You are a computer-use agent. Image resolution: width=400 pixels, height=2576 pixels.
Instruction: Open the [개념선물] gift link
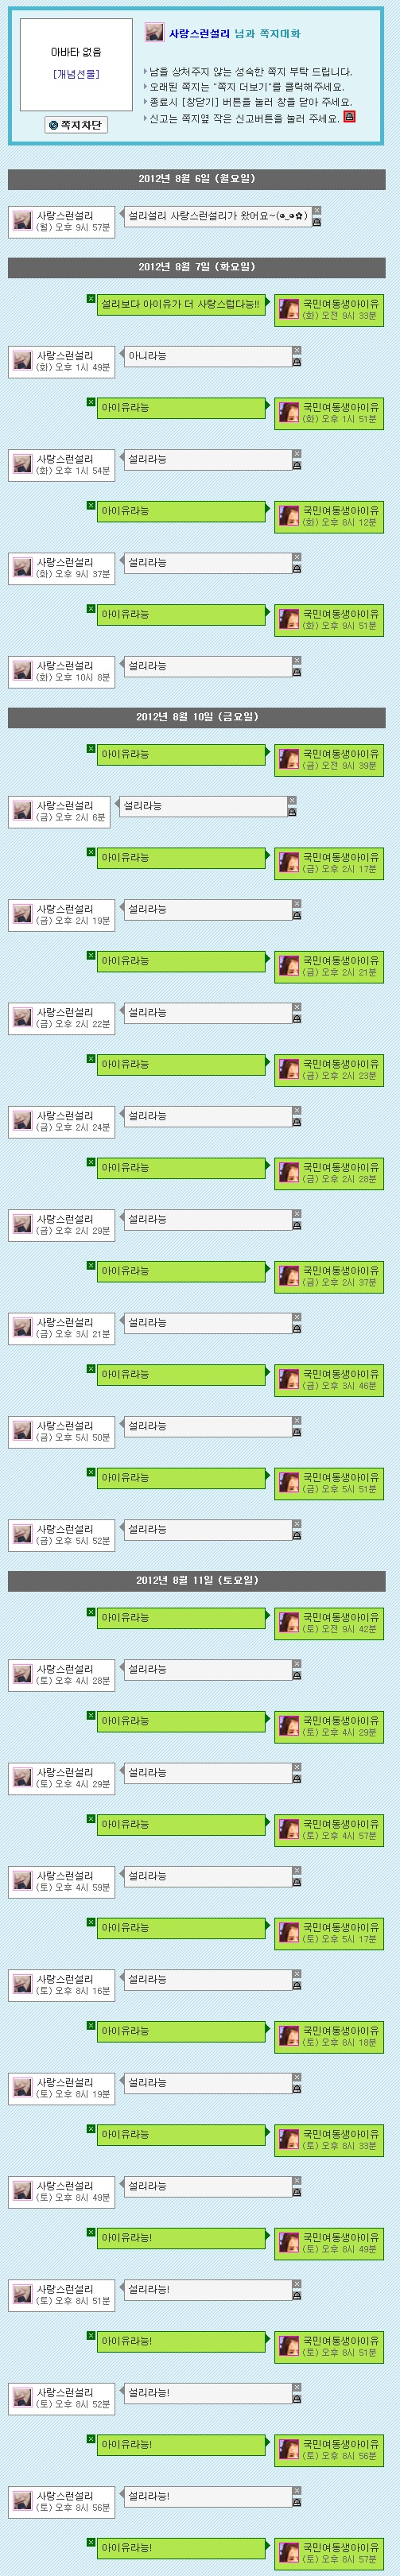tap(76, 74)
